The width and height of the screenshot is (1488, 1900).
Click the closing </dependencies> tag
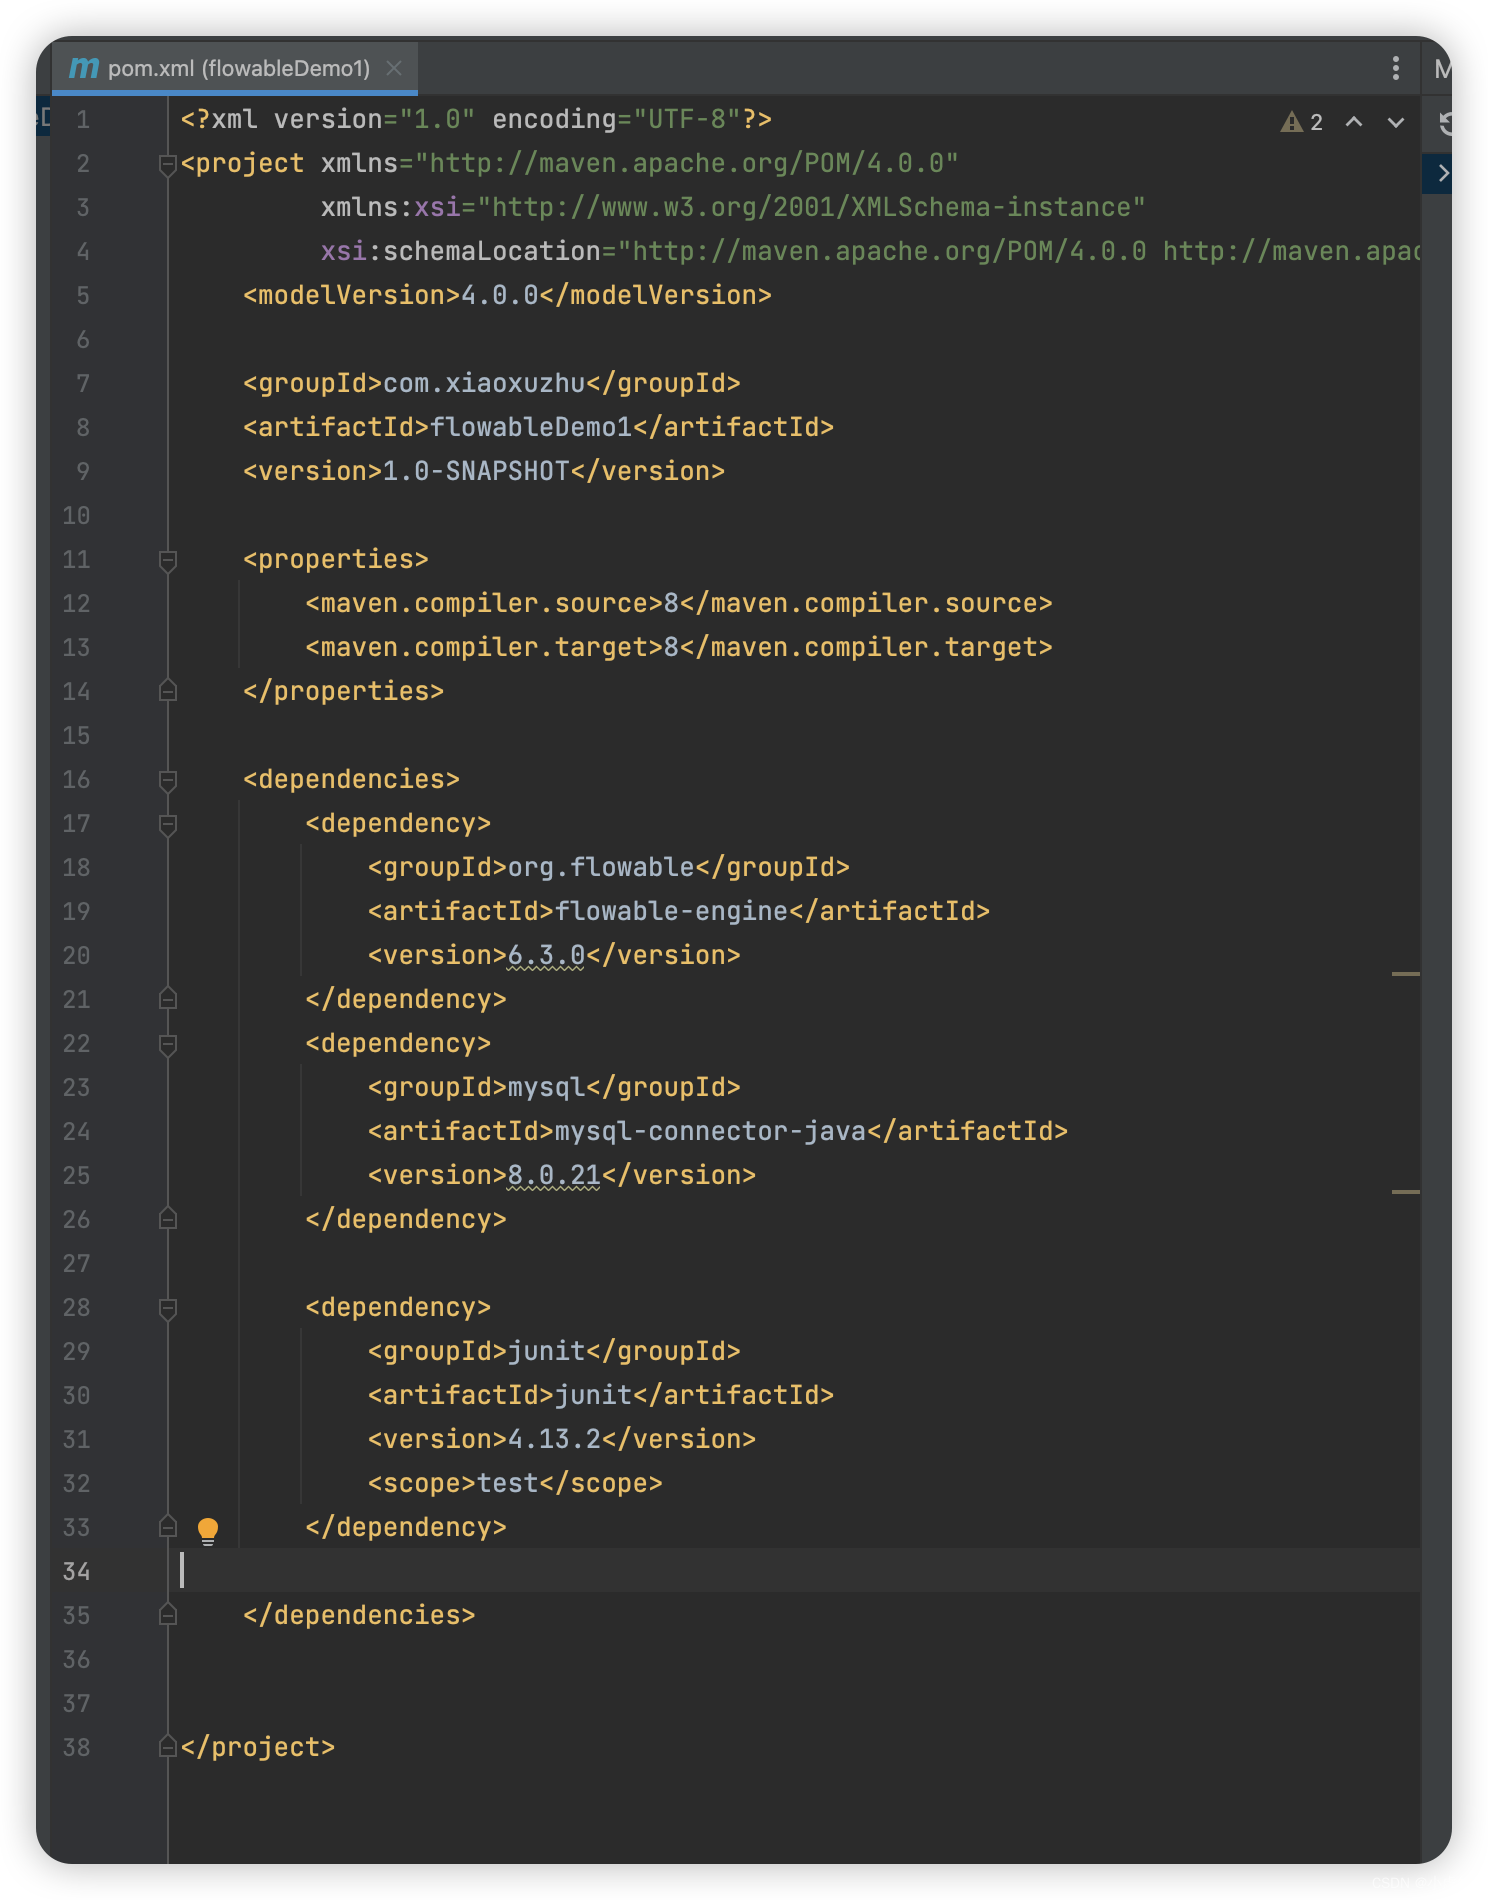[359, 1616]
